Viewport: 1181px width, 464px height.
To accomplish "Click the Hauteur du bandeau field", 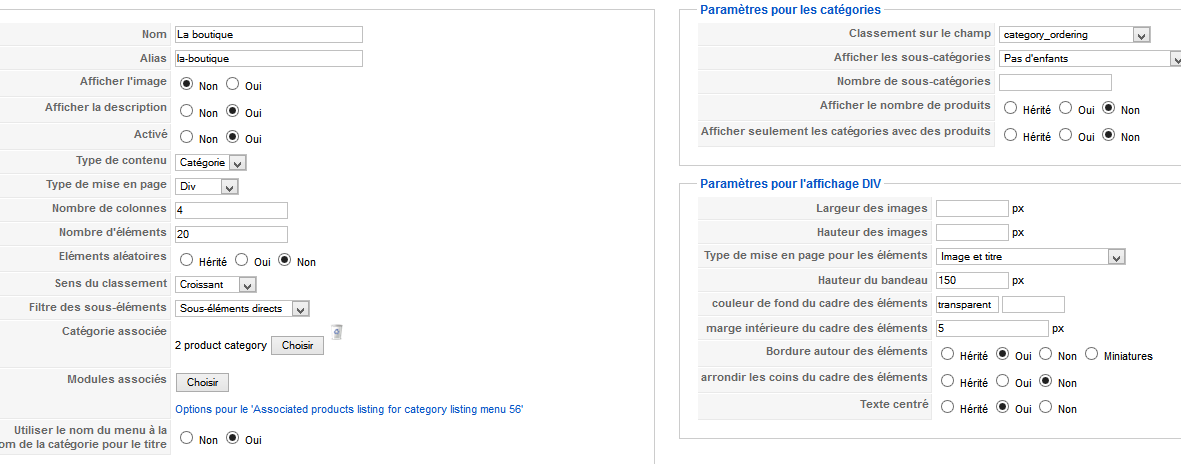I will point(972,280).
